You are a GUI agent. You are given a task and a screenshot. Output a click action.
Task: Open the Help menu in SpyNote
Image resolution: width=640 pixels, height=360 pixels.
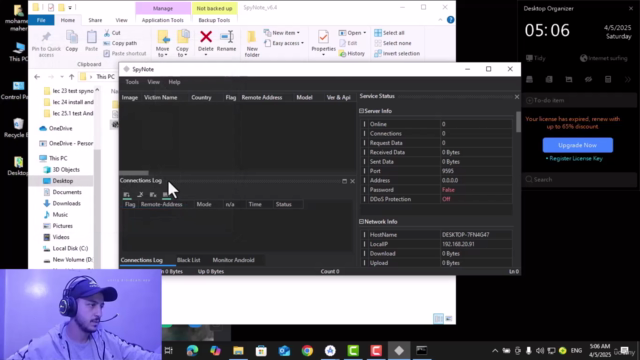(174, 82)
